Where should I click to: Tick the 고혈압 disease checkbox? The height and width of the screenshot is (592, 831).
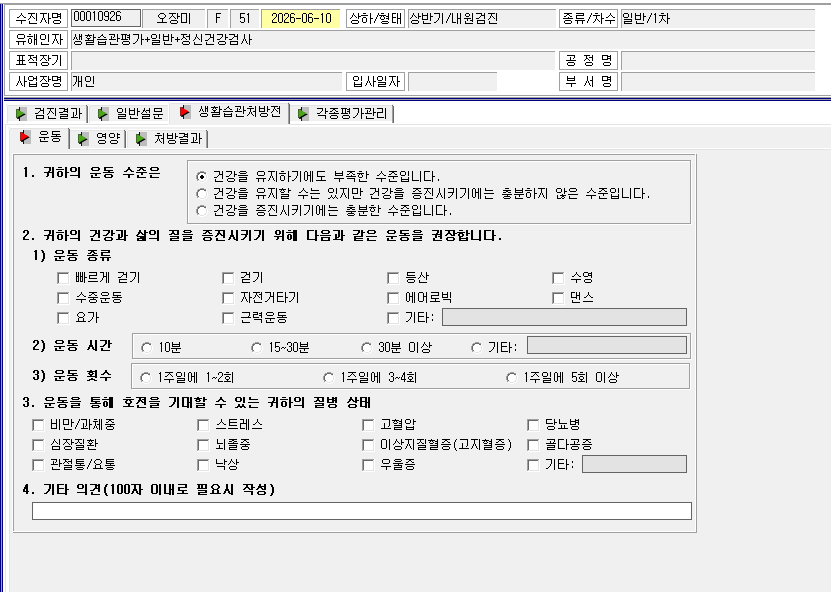tap(368, 425)
